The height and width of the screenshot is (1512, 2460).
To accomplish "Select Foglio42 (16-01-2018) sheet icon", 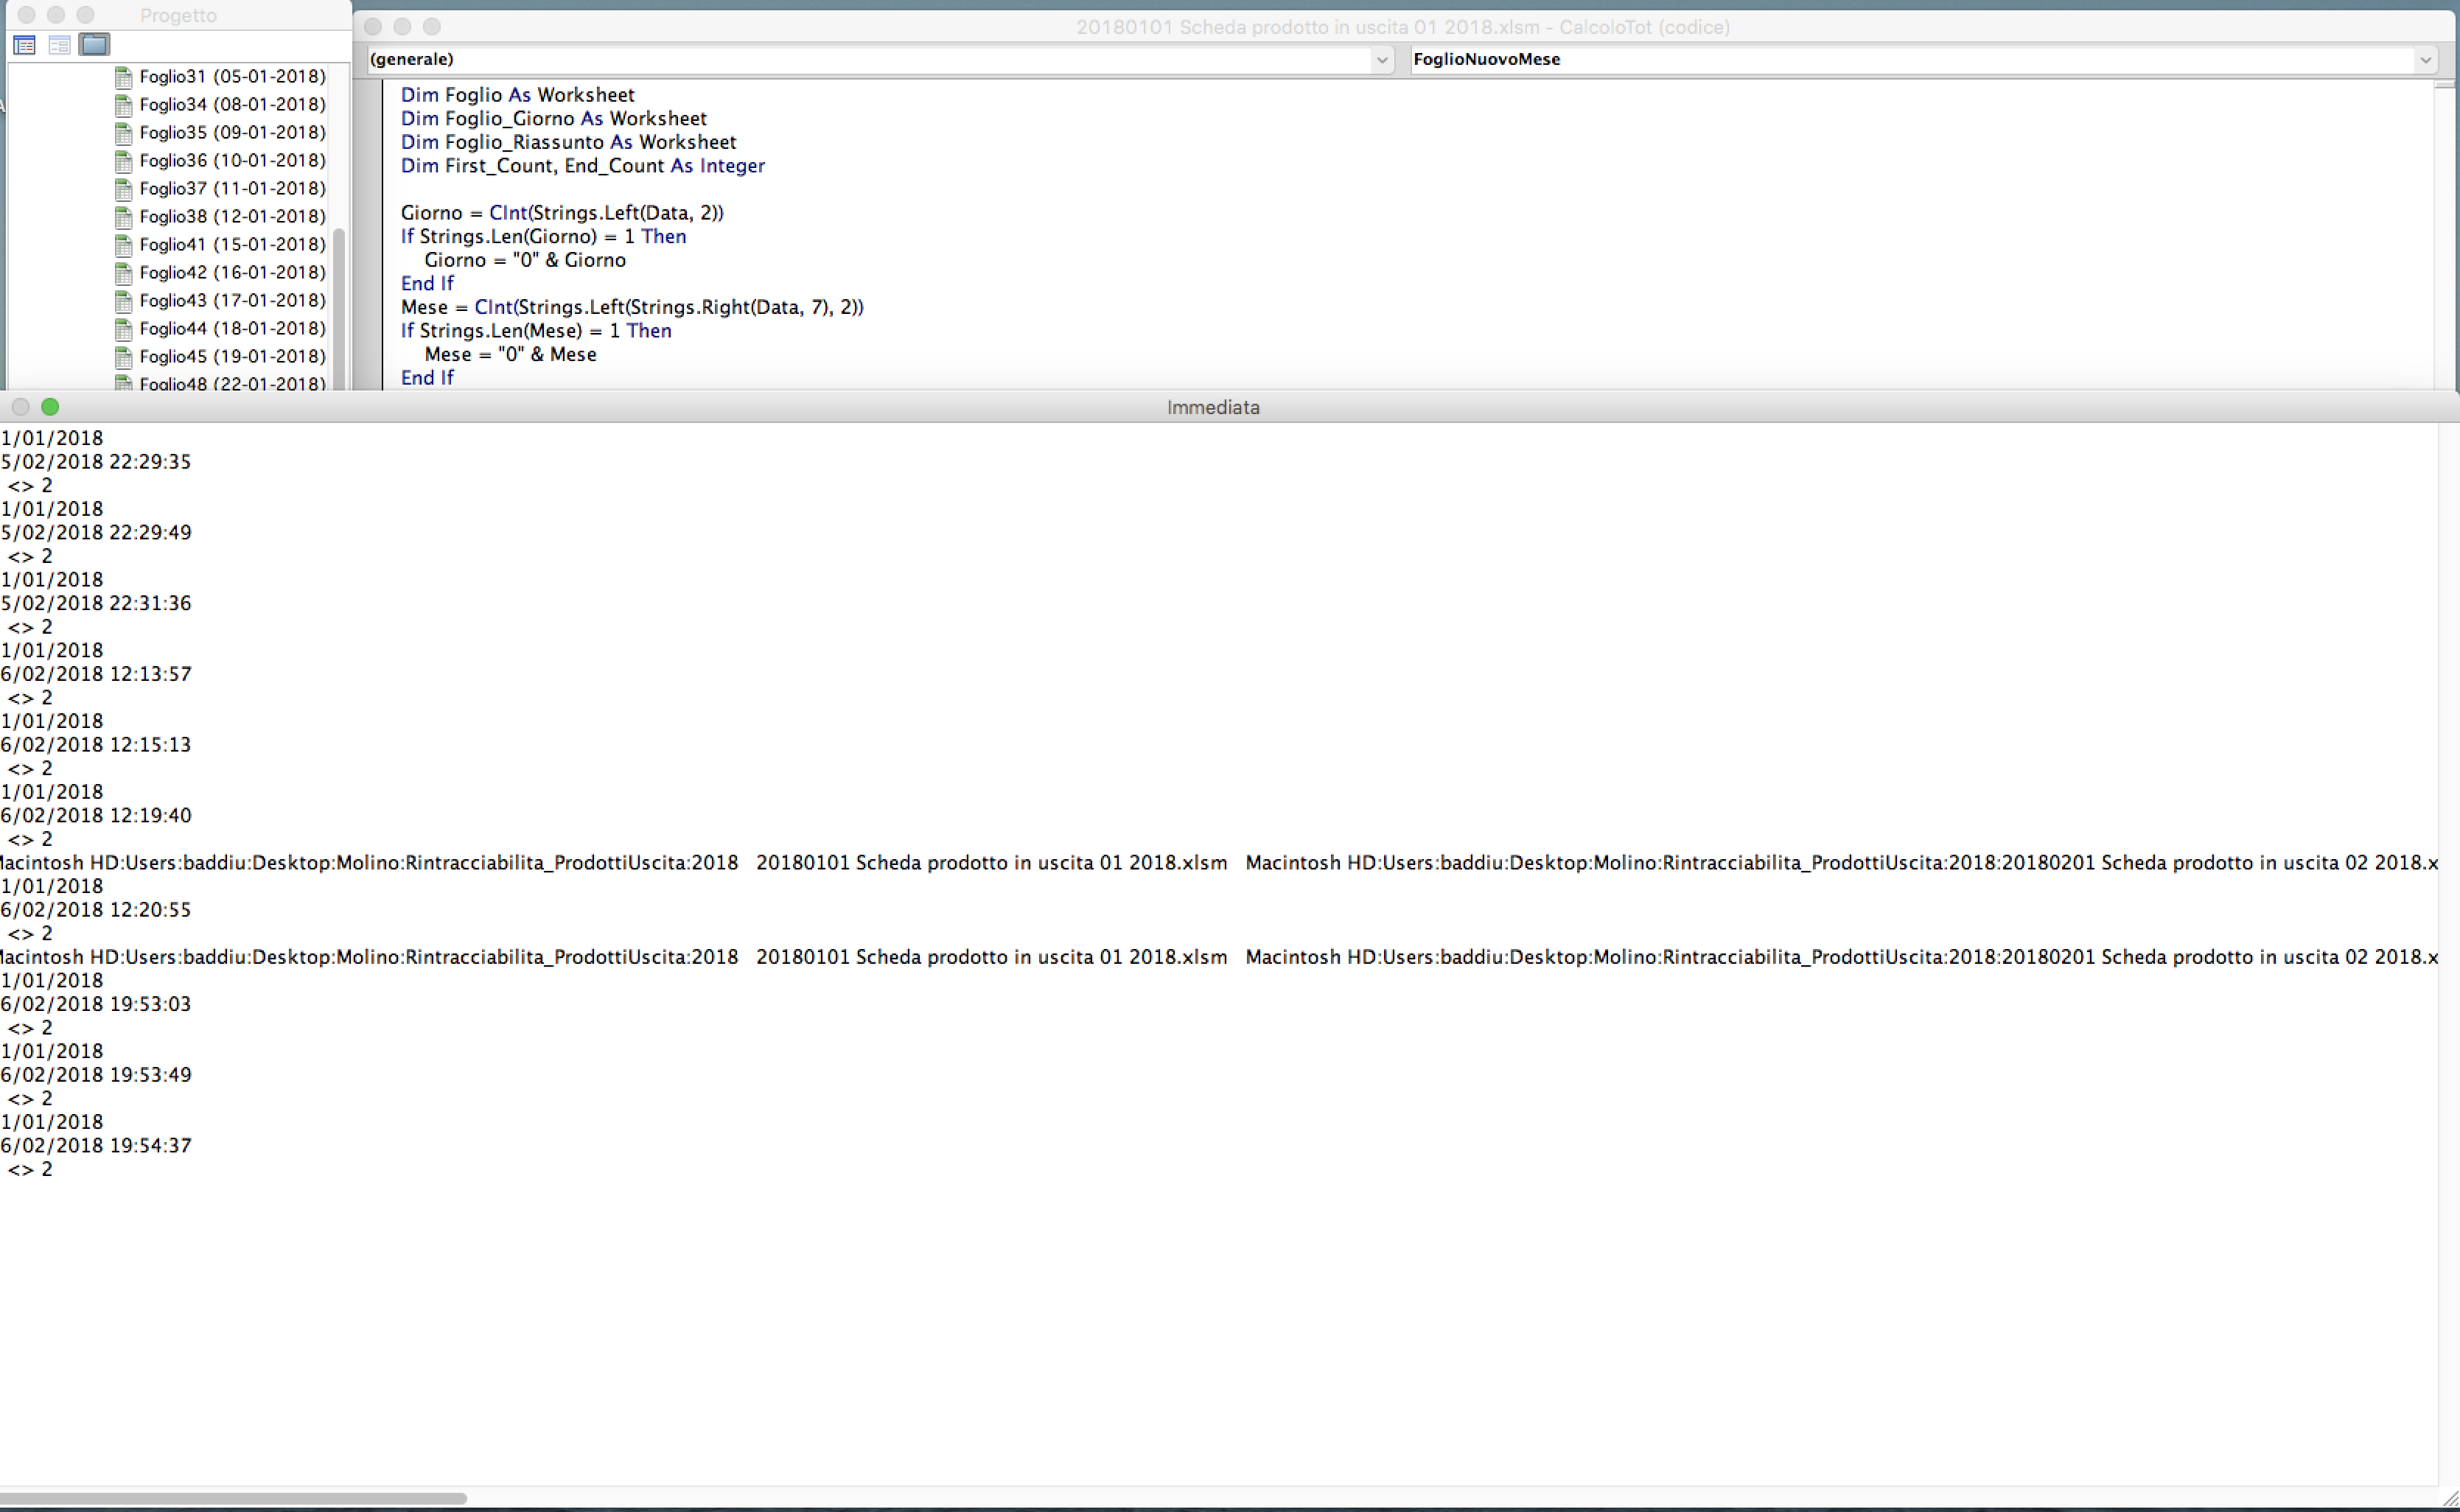I will 124,273.
